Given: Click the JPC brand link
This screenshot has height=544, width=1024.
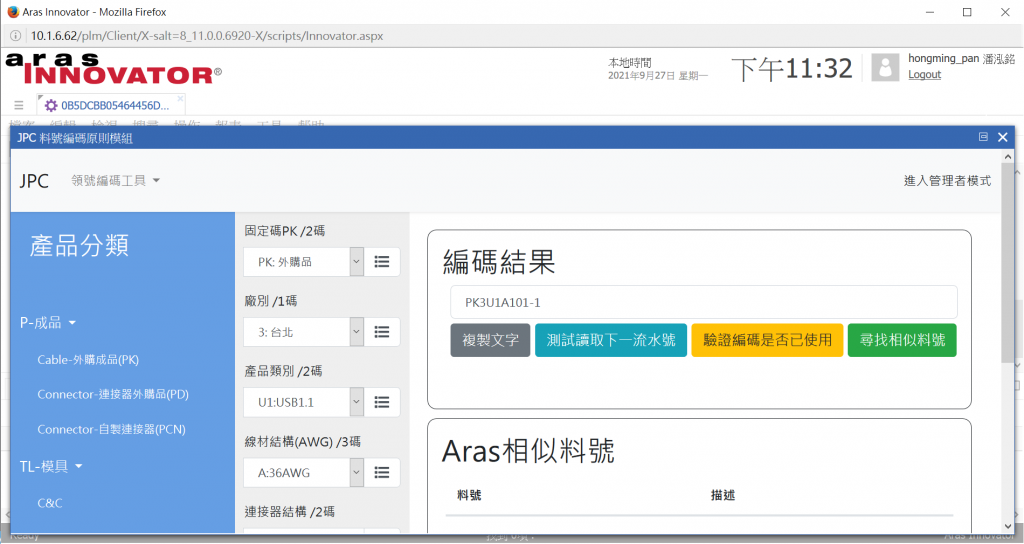Looking at the screenshot, I should click(x=34, y=181).
